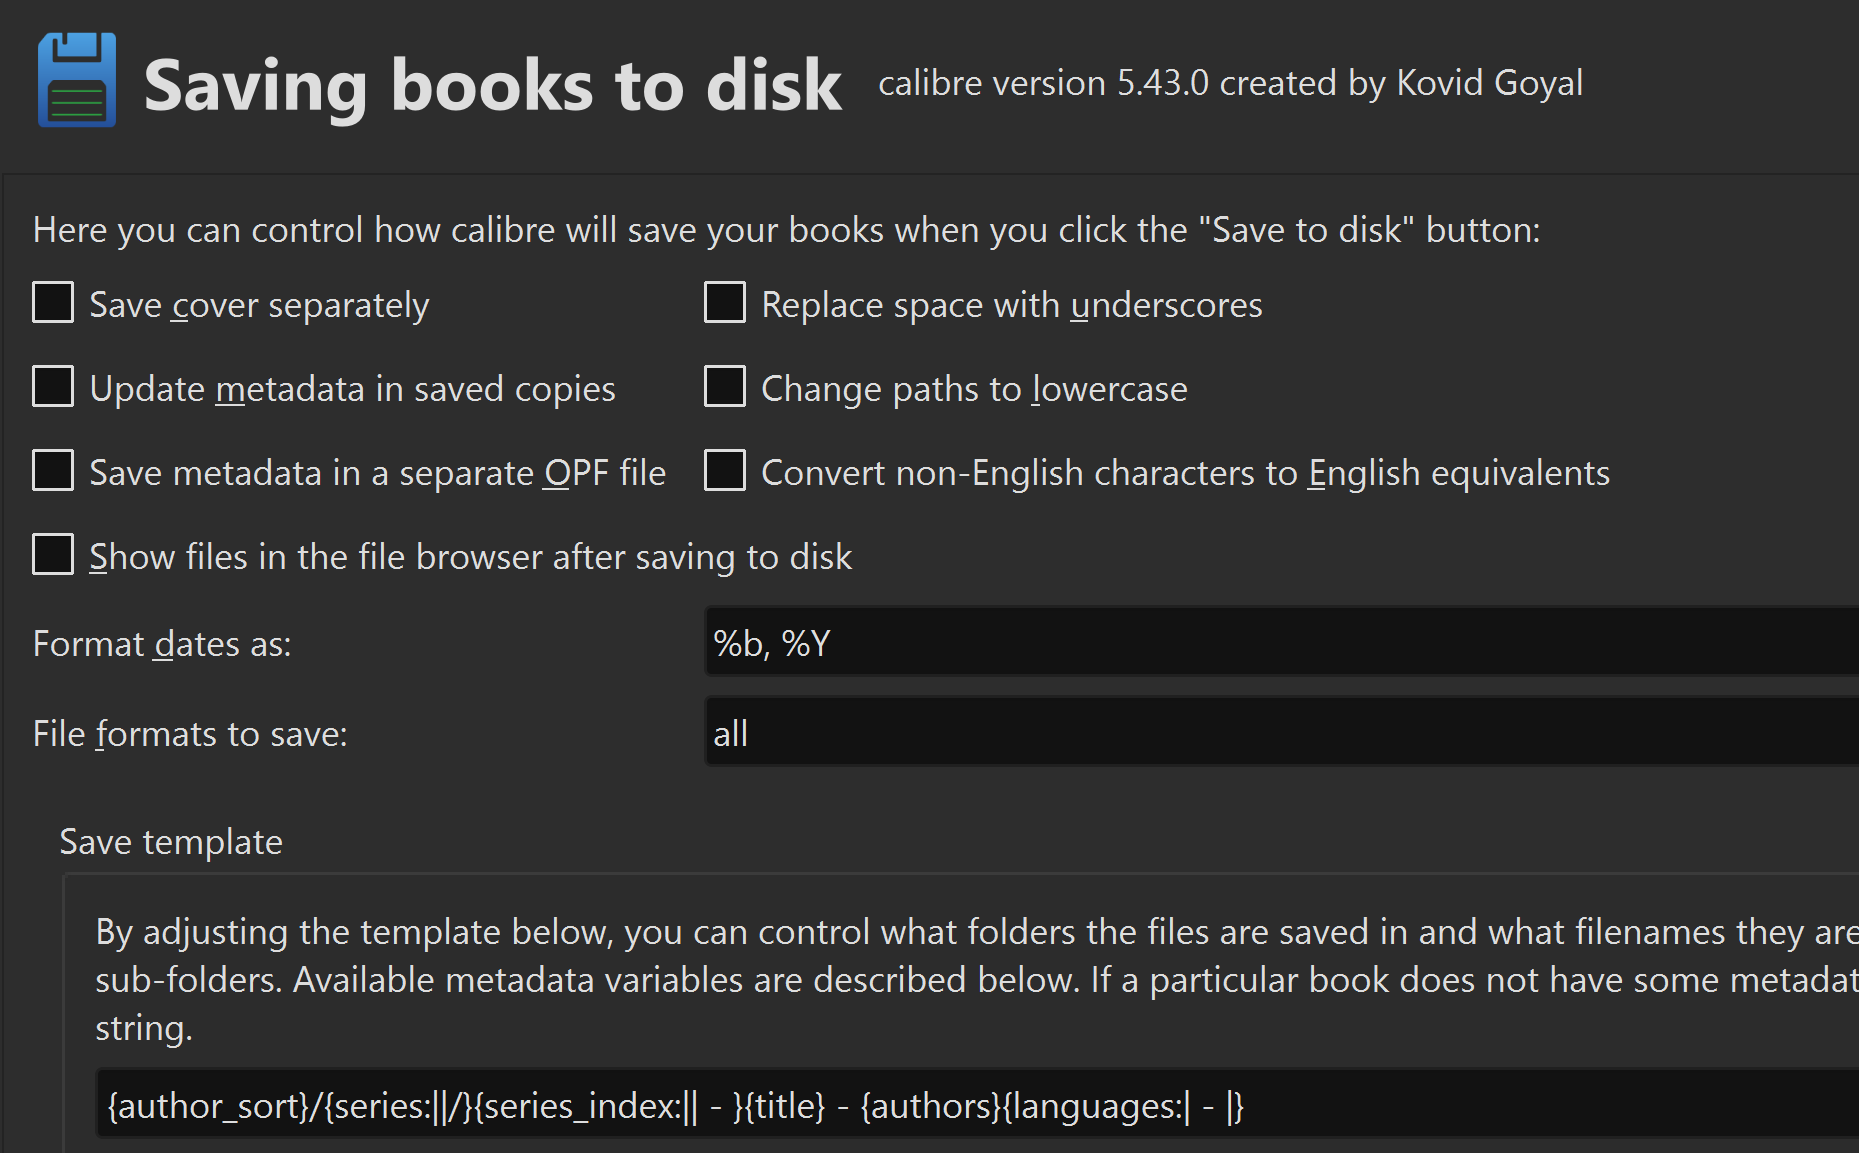Viewport: 1859px width, 1153px height.
Task: Focus the File formats to save field
Action: (1280, 733)
